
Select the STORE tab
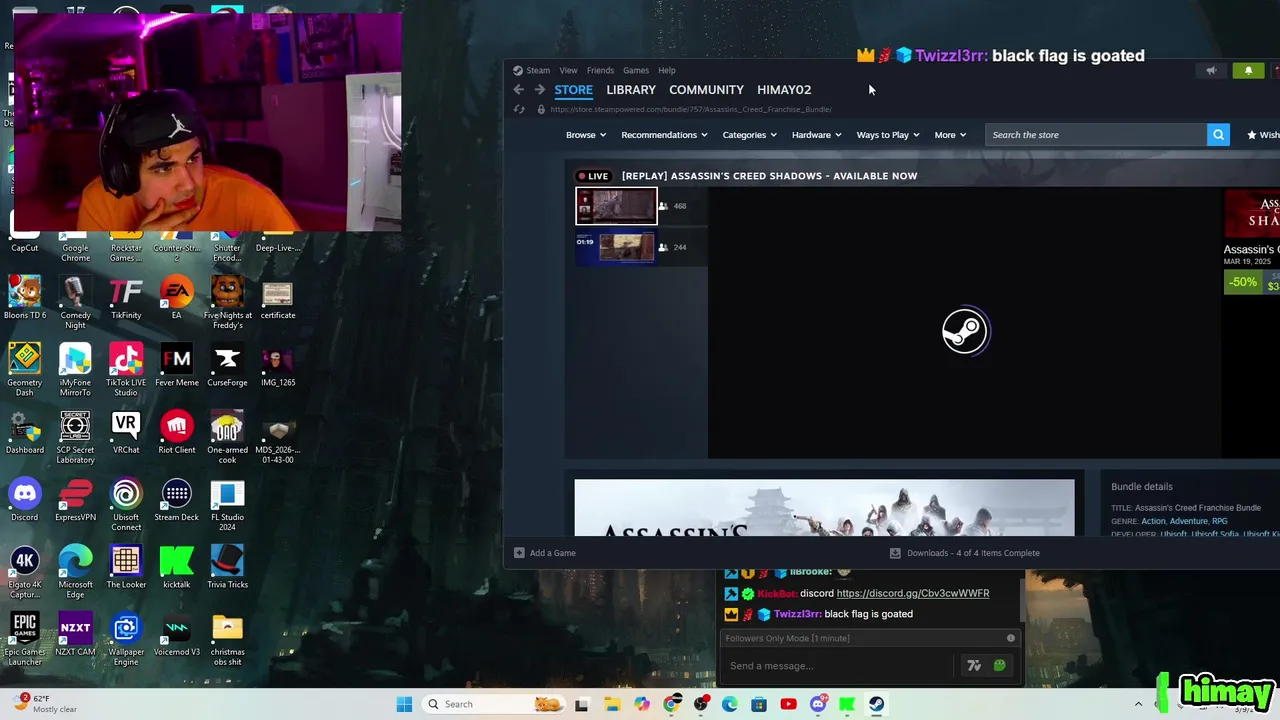[x=574, y=90]
